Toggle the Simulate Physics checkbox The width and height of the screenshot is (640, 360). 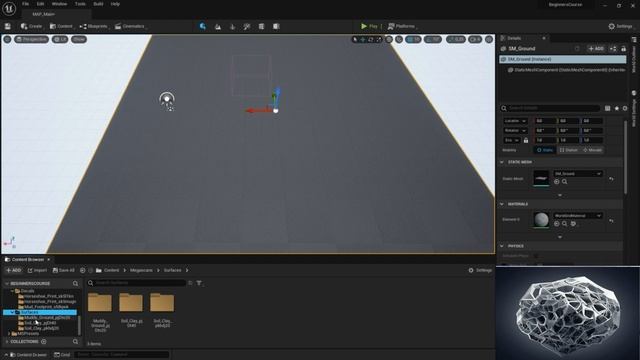[536, 256]
